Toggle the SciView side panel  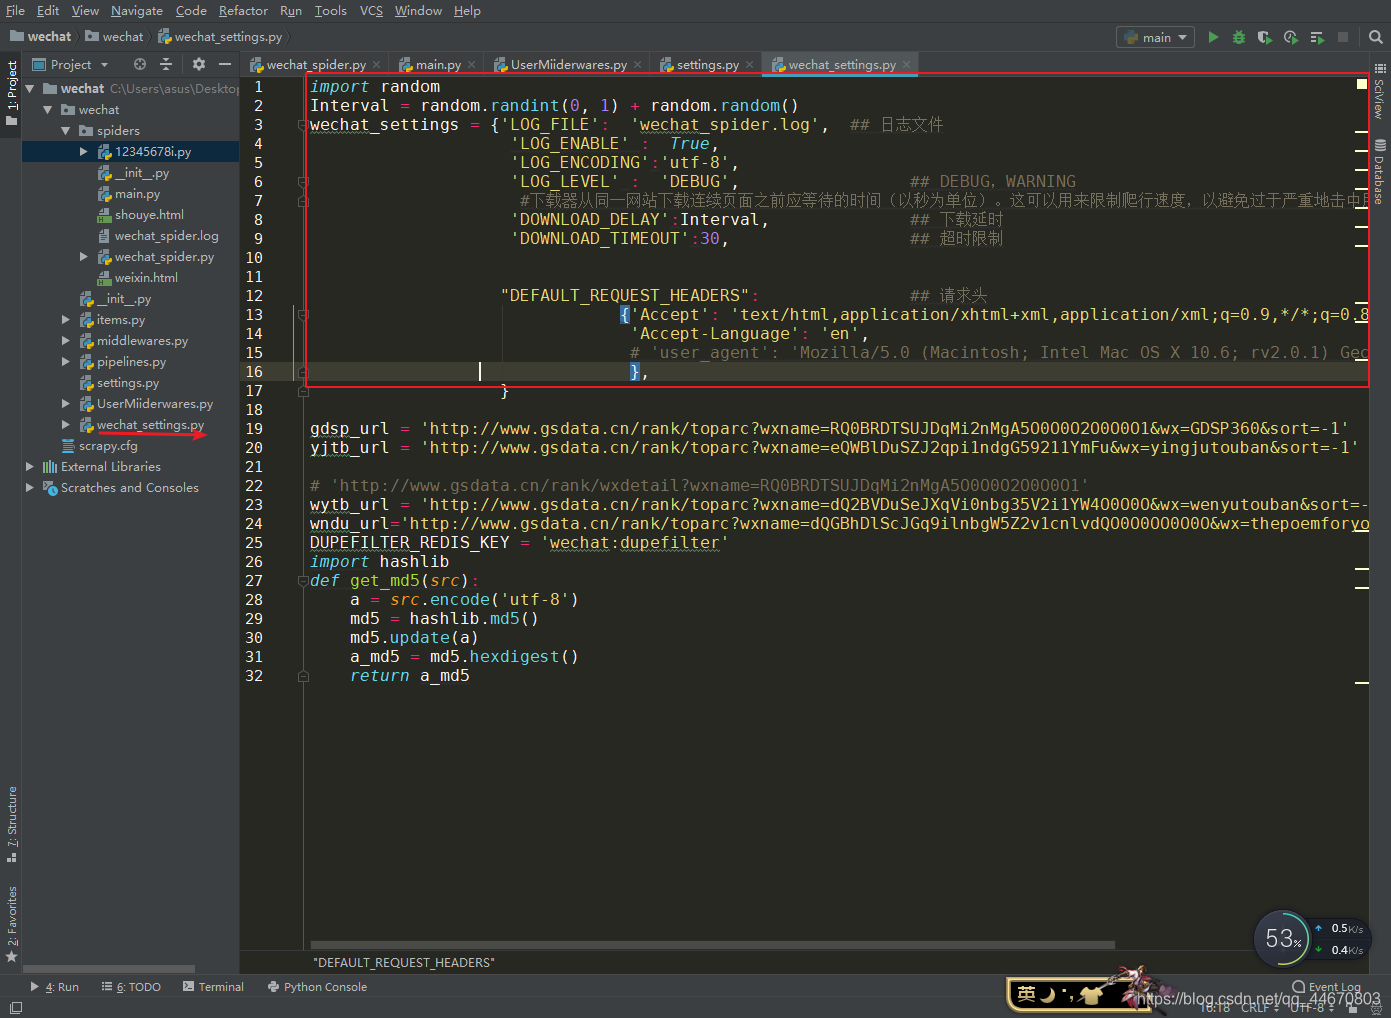1380,90
